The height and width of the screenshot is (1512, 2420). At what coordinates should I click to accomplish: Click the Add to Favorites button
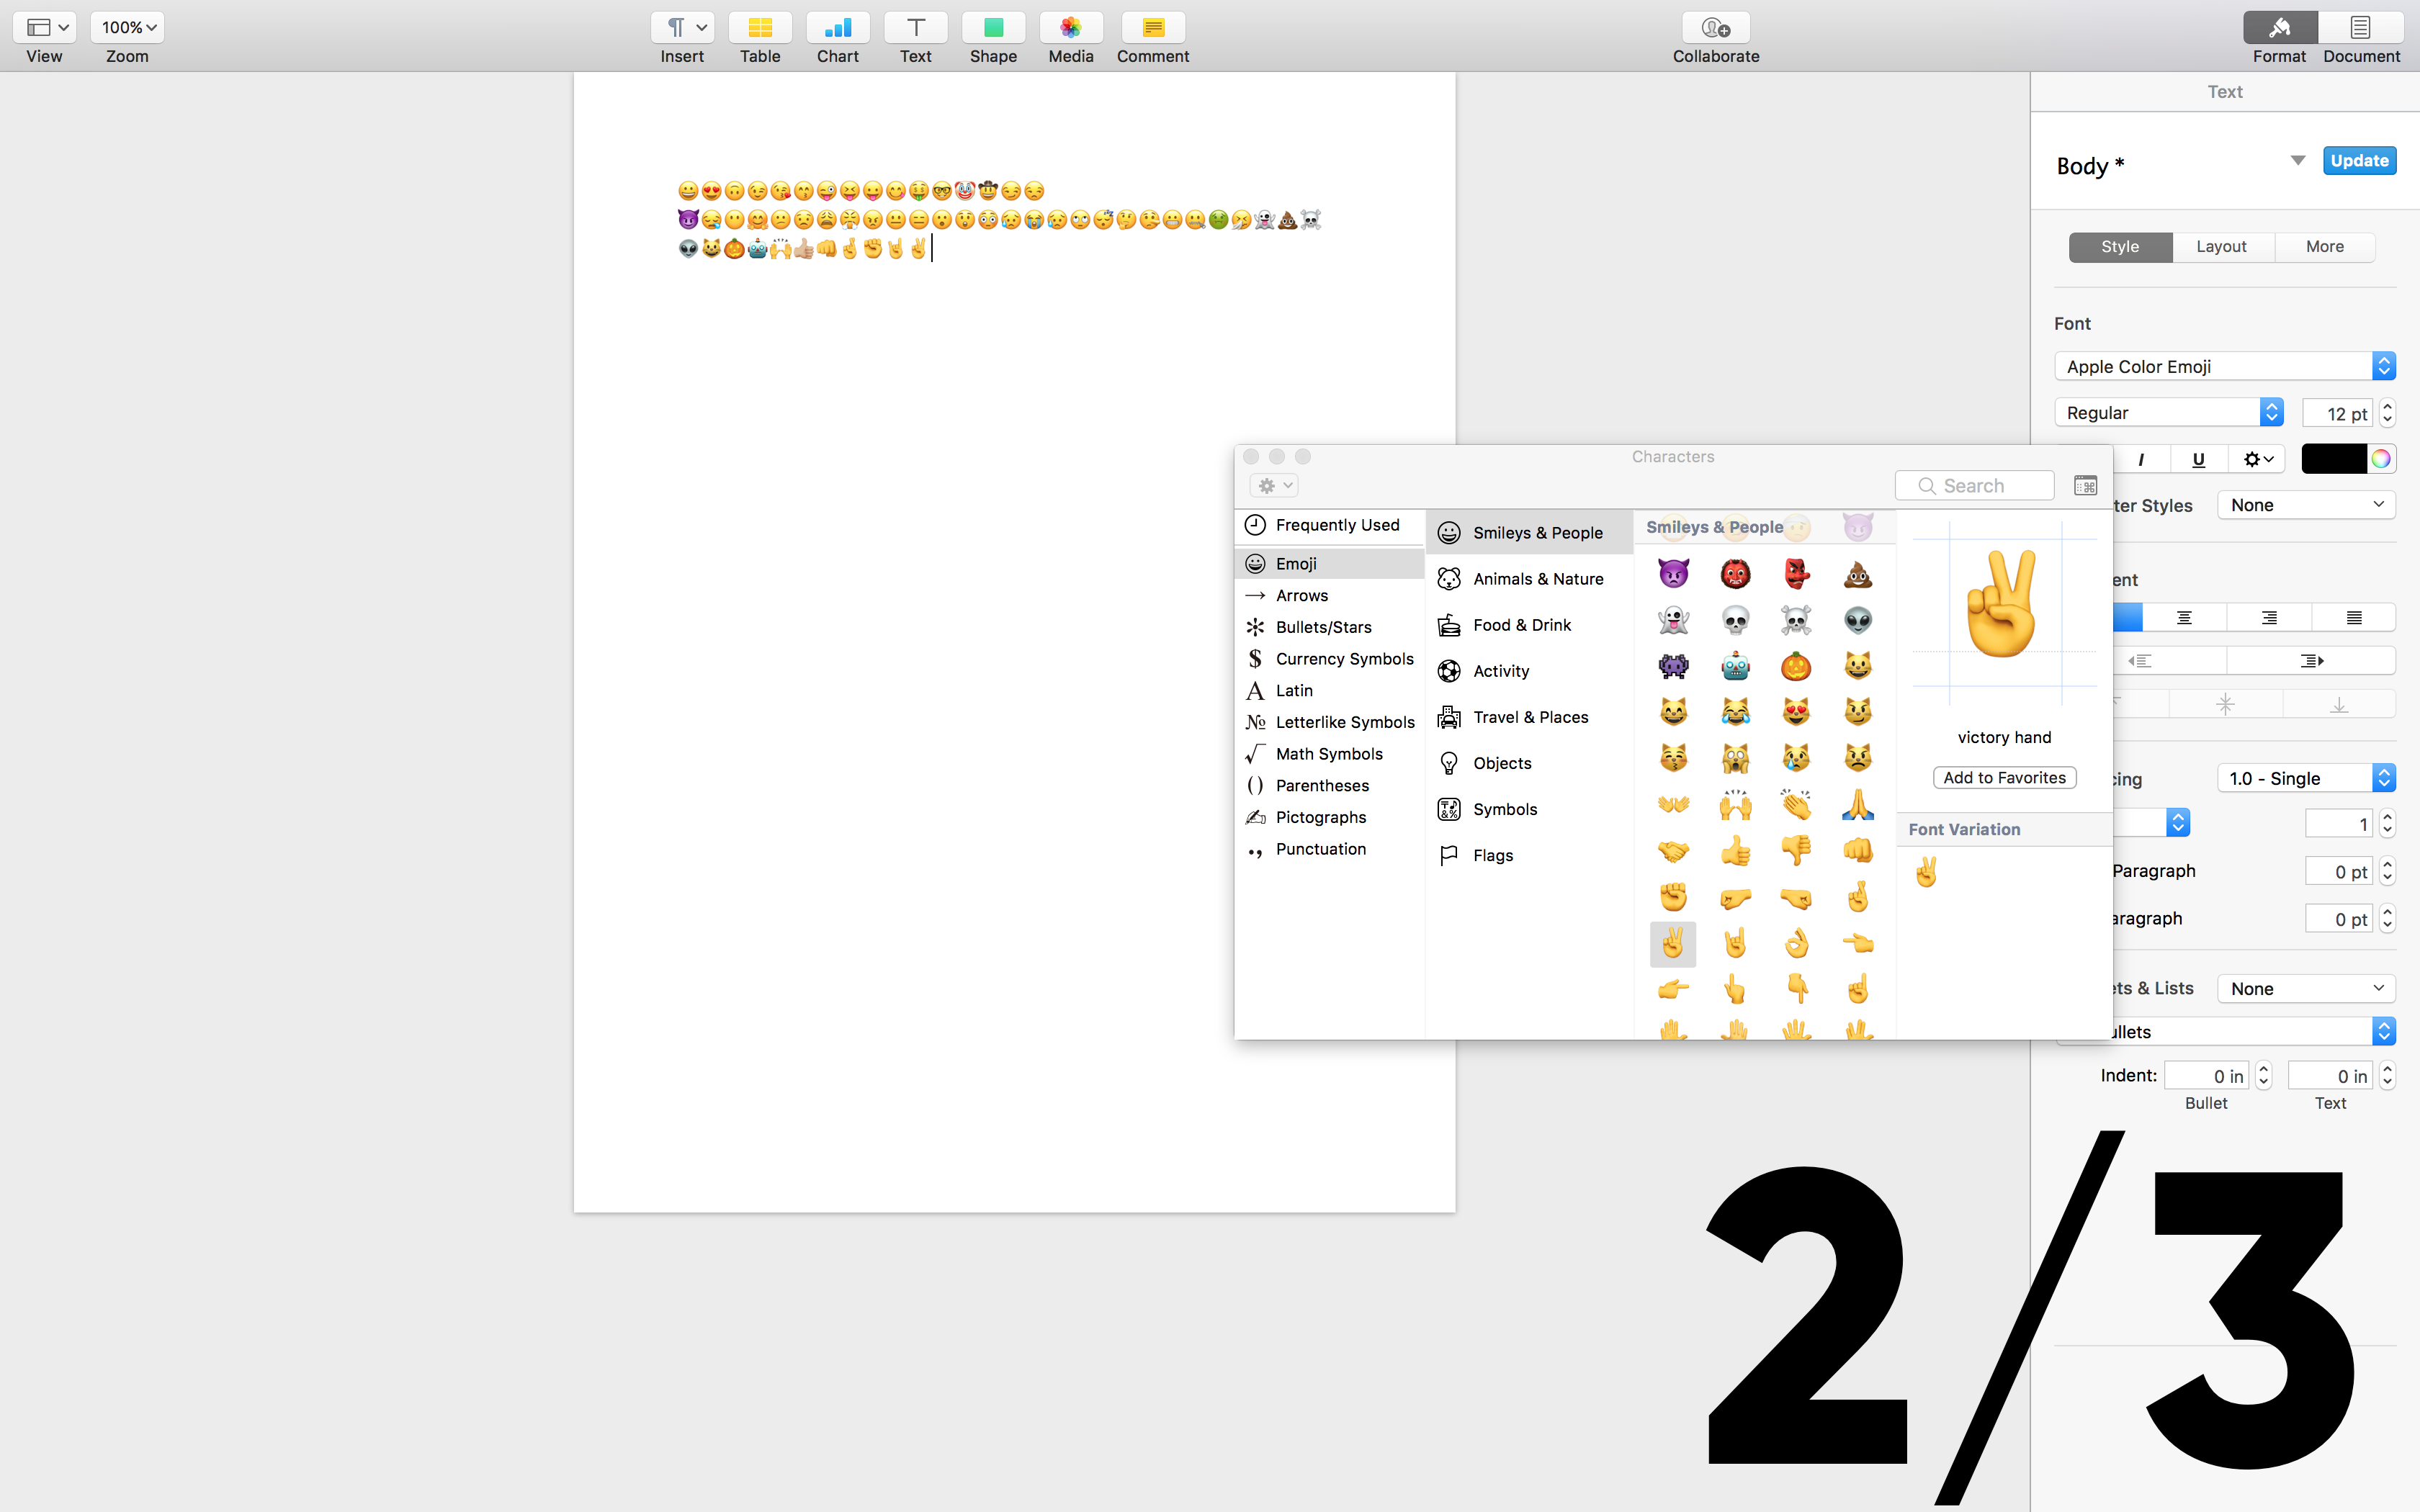pyautogui.click(x=2004, y=777)
